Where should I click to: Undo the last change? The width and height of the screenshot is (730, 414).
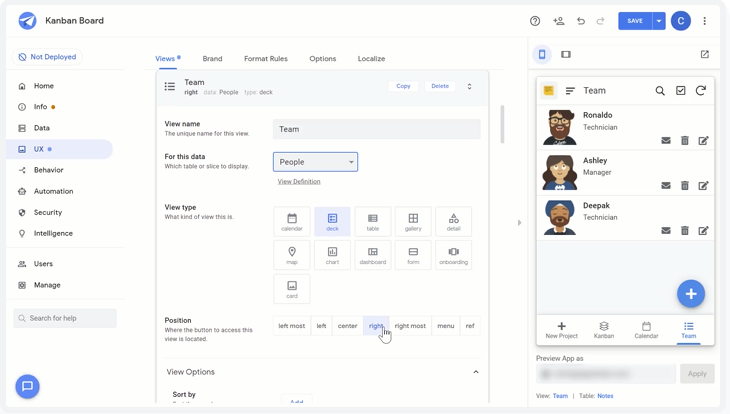[x=581, y=21]
